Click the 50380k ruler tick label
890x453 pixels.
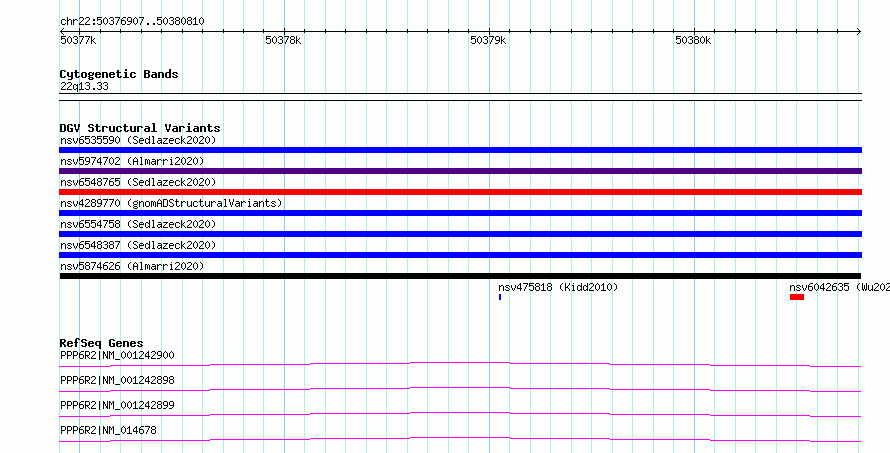(693, 40)
